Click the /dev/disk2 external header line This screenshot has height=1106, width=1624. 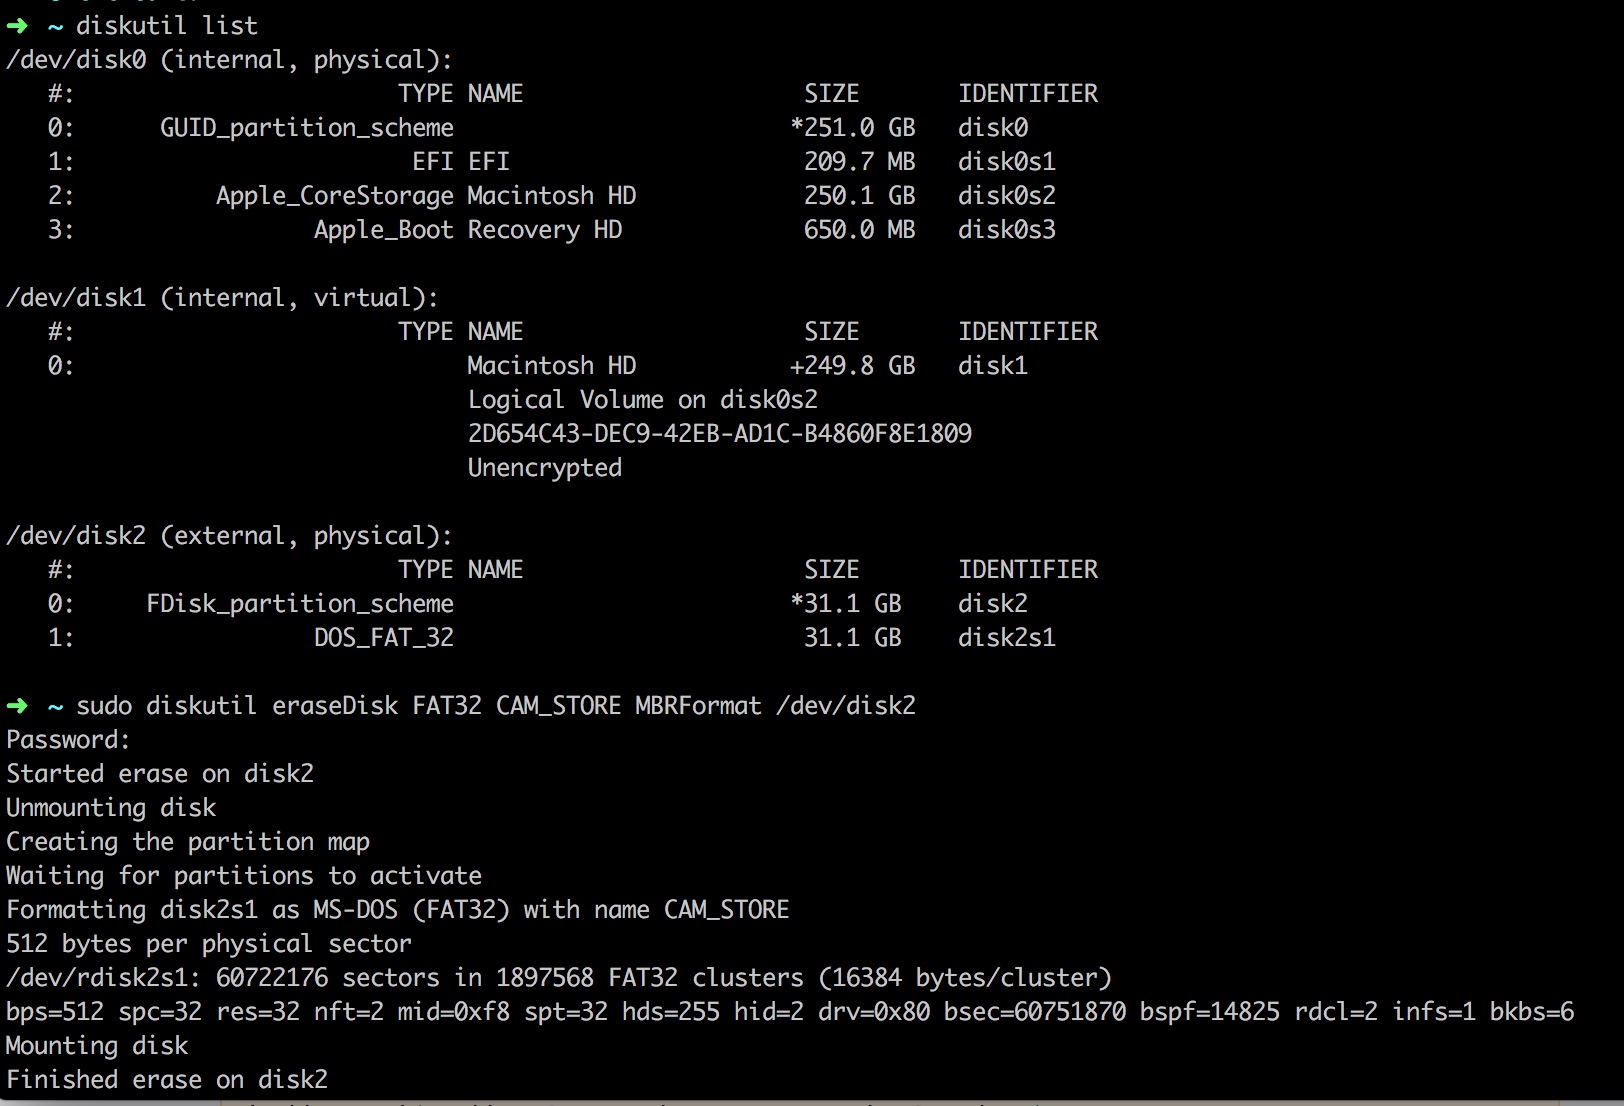tap(229, 536)
